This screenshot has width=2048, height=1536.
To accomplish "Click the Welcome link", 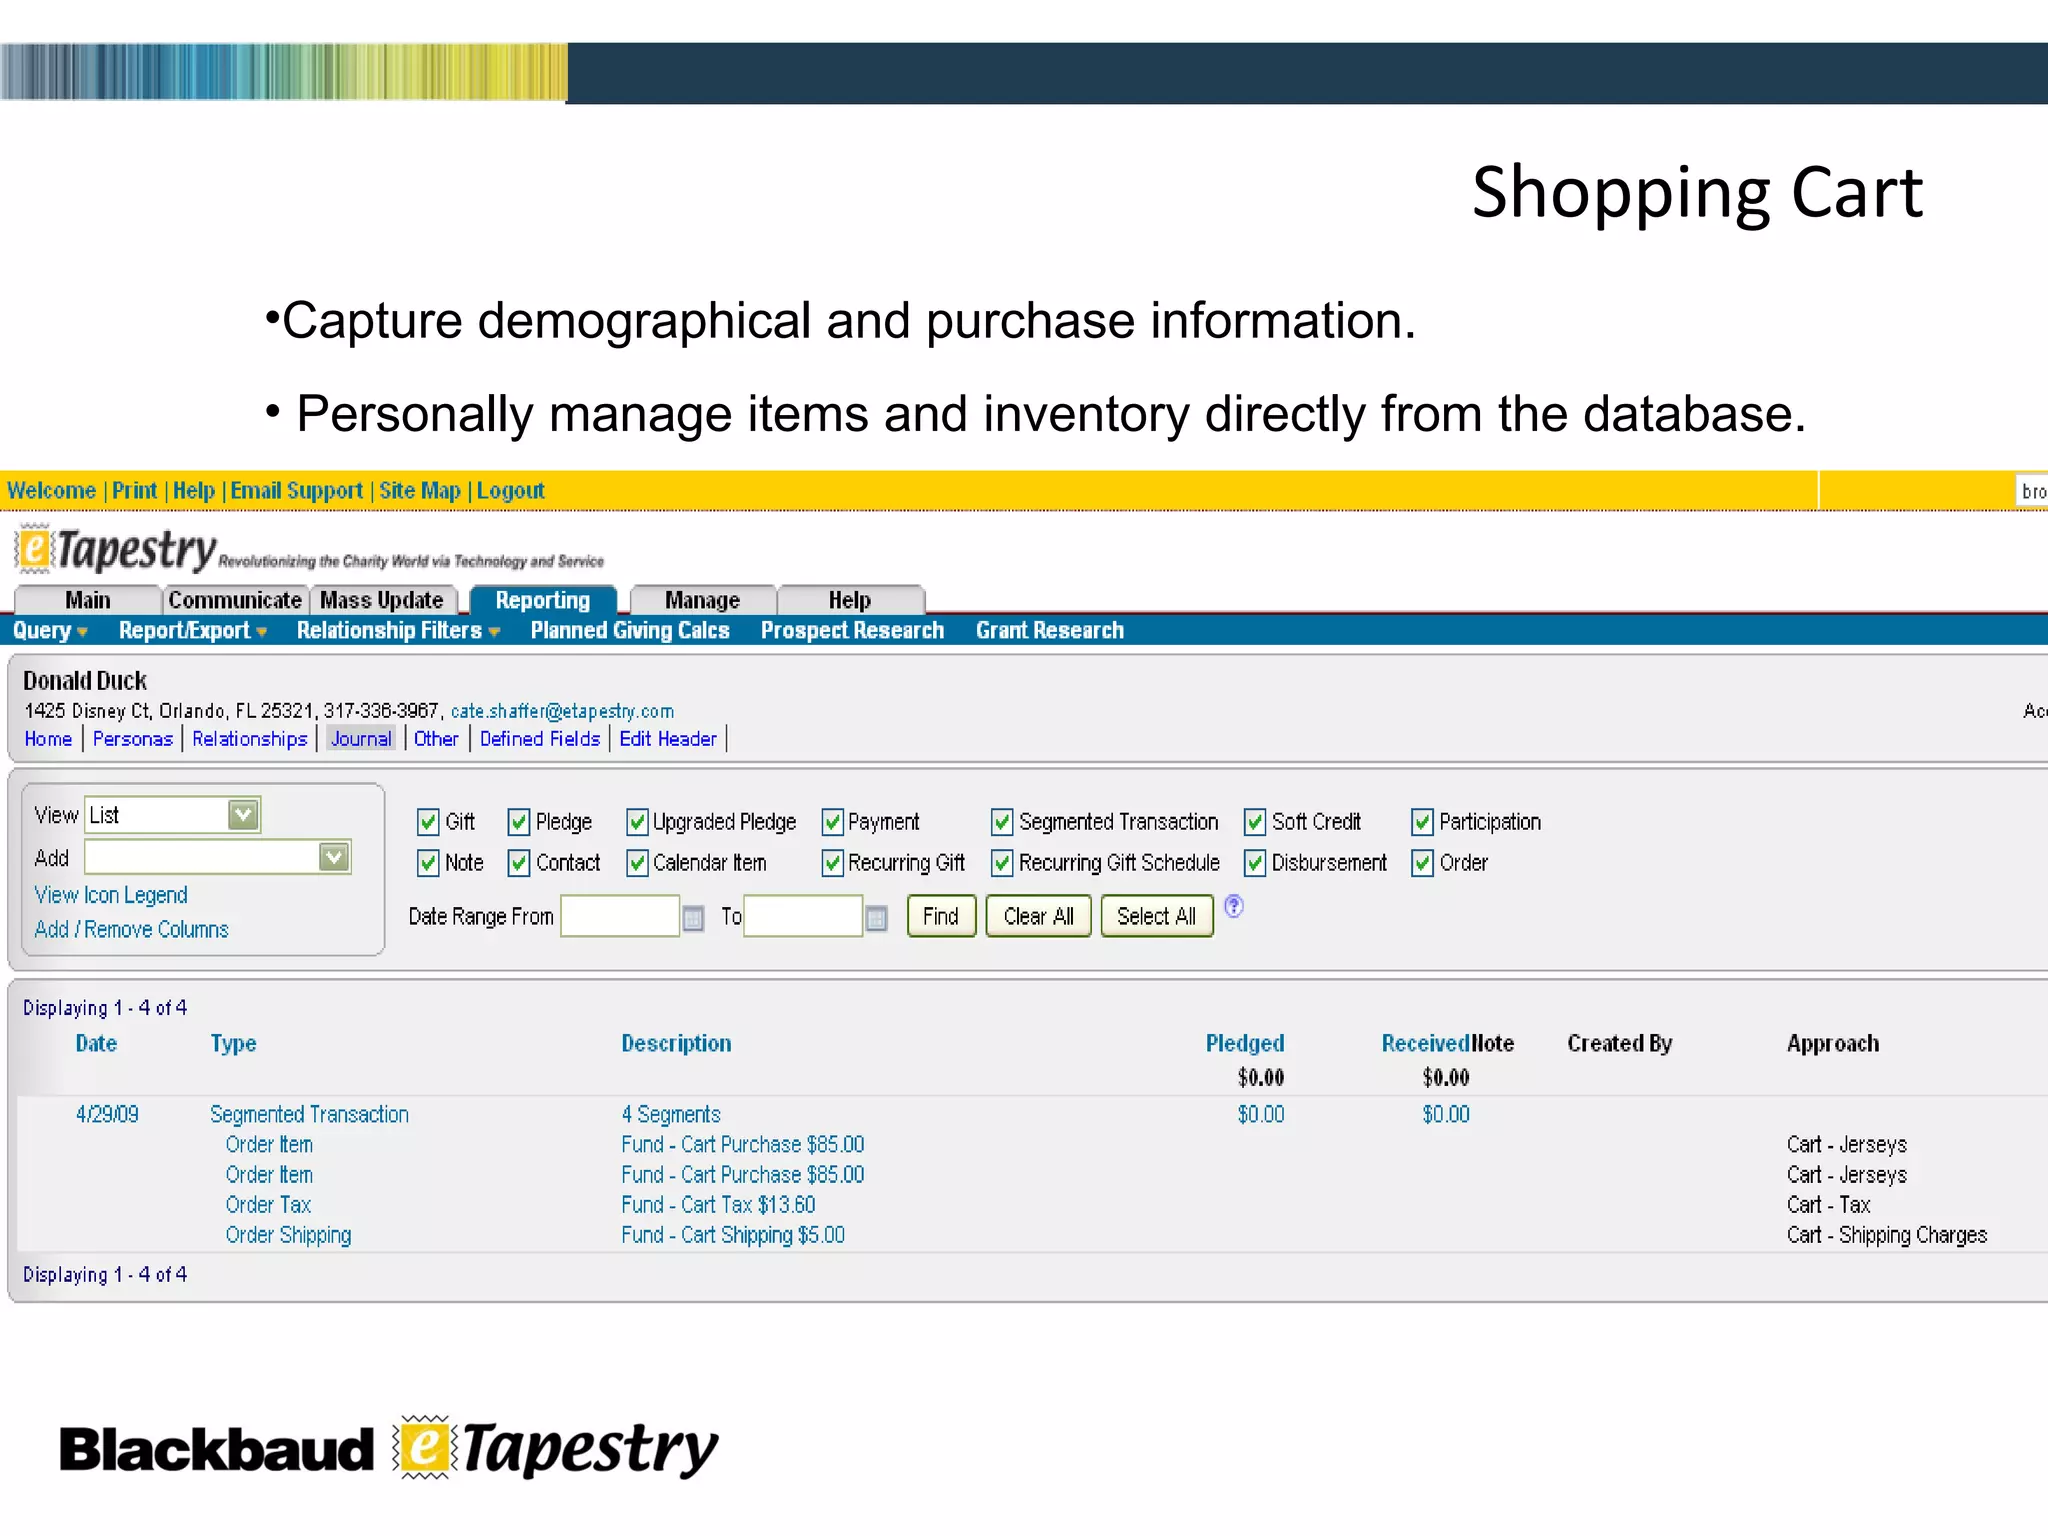I will pos(51,491).
